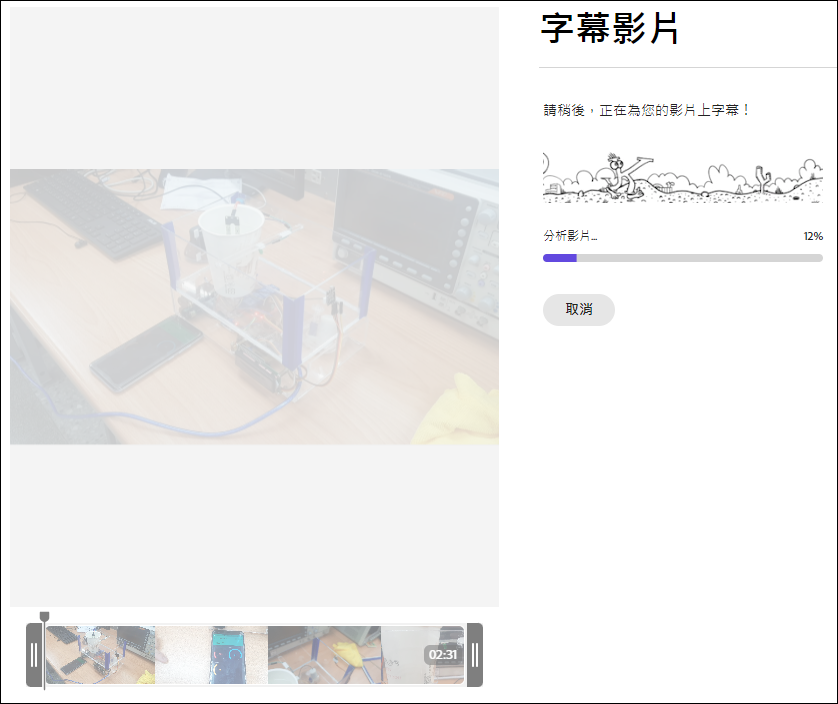
Task: Click the video preview frame
Action: pos(254,307)
